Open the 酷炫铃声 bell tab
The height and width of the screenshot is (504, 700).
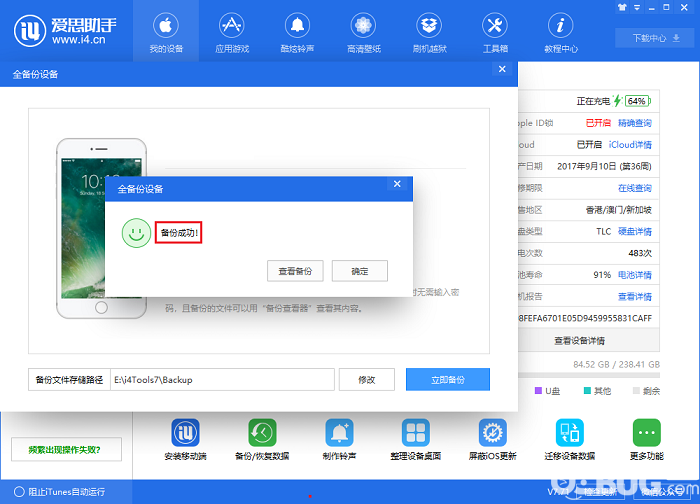pyautogui.click(x=297, y=32)
